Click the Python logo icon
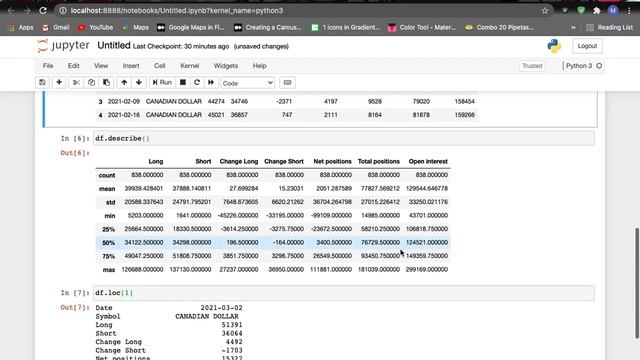640x360 pixels. coord(554,46)
